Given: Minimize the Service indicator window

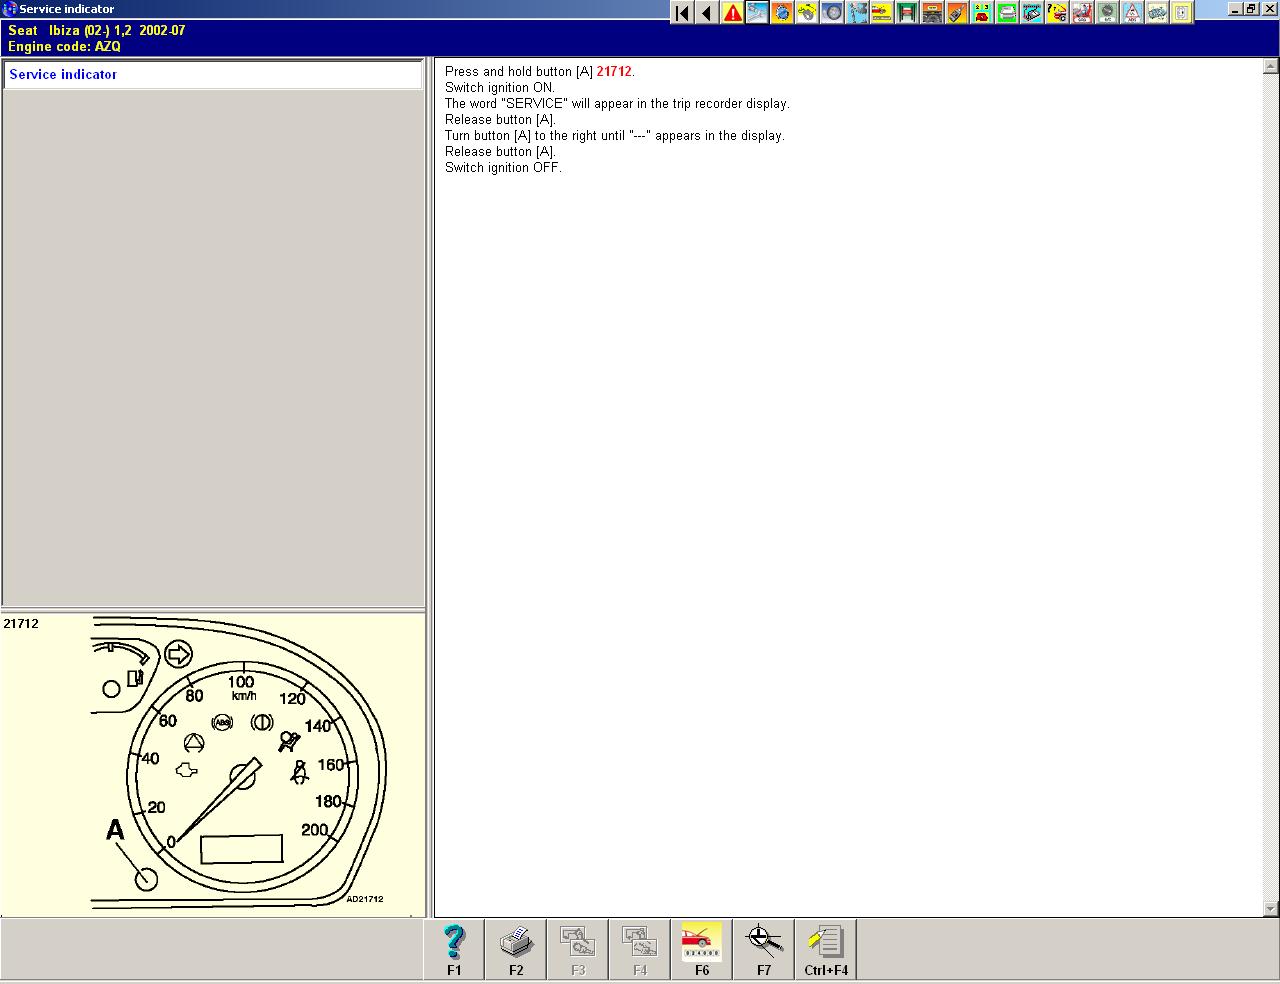Looking at the screenshot, I should click(1235, 9).
